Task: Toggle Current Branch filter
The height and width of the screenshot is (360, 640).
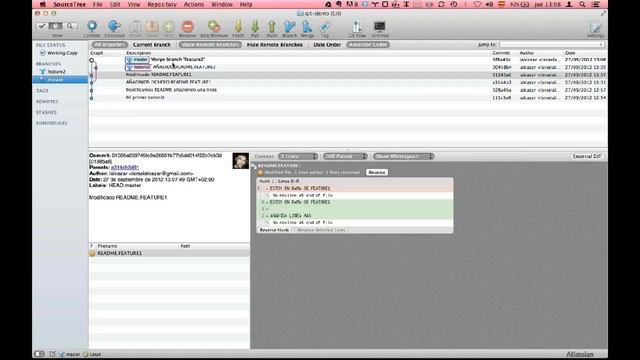Action: click(x=152, y=44)
